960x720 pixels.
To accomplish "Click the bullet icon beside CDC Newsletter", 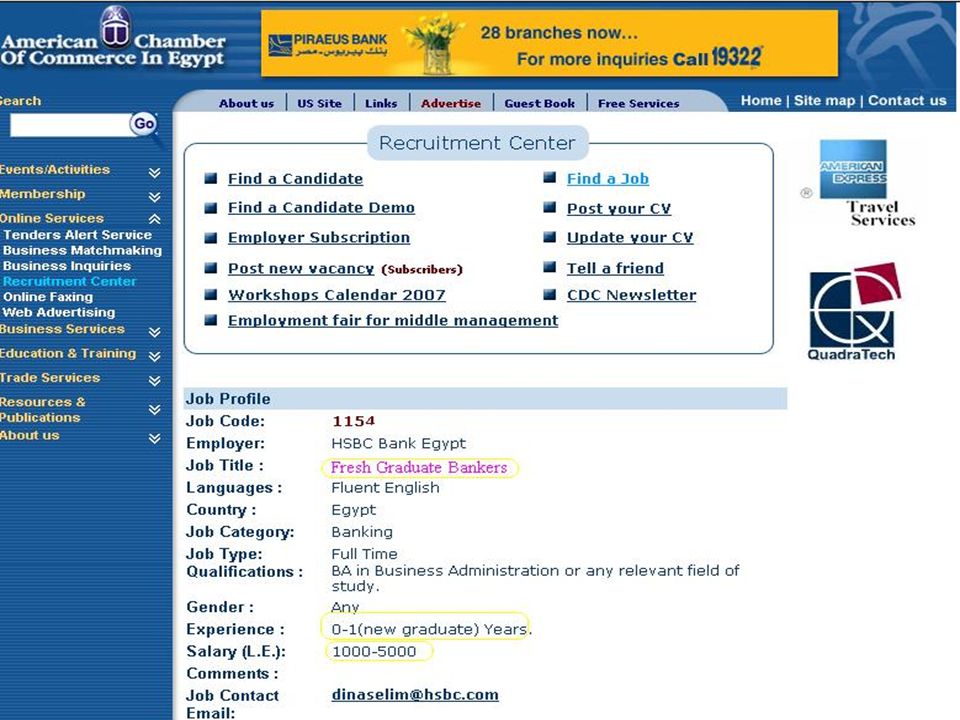I will (x=549, y=294).
